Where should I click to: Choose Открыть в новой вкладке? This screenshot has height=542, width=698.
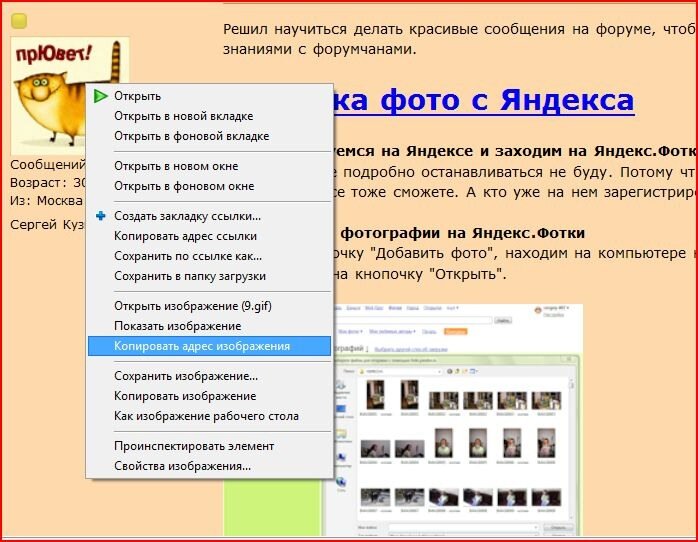[183, 116]
